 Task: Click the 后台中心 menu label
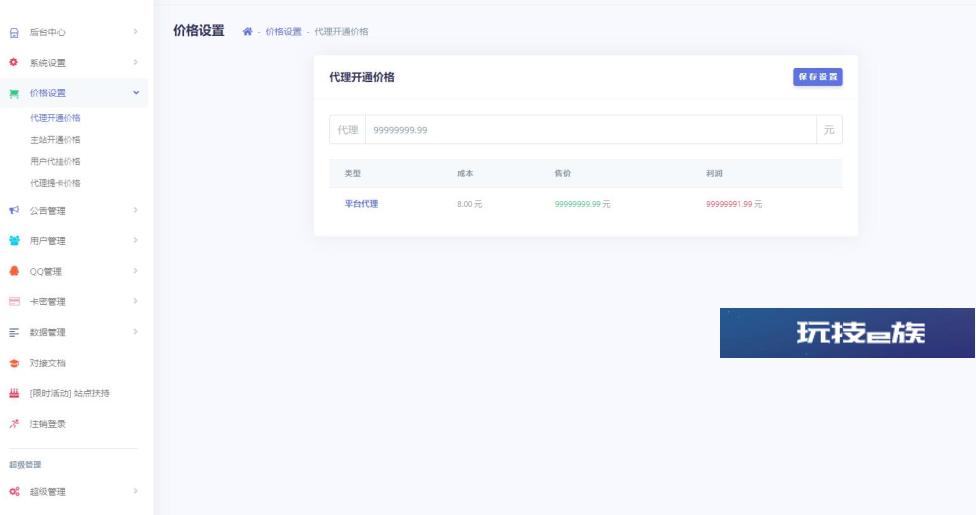(x=47, y=32)
